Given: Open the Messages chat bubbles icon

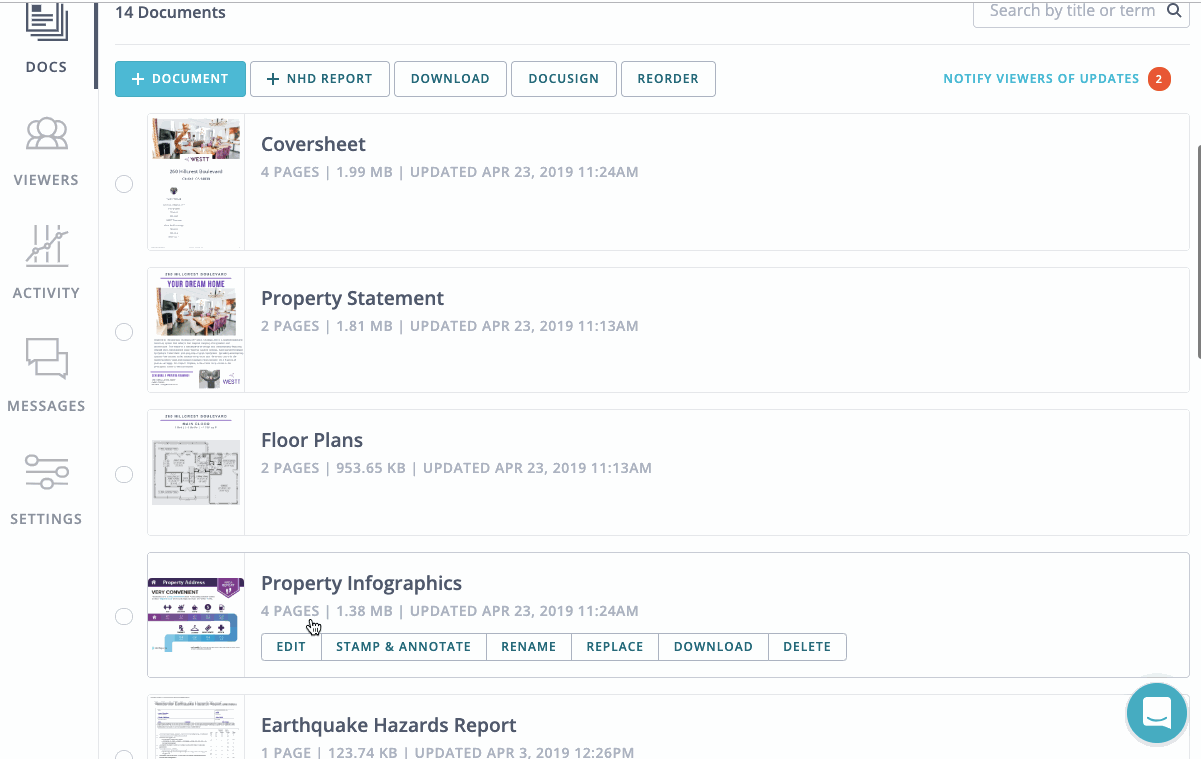Looking at the screenshot, I should tap(46, 360).
